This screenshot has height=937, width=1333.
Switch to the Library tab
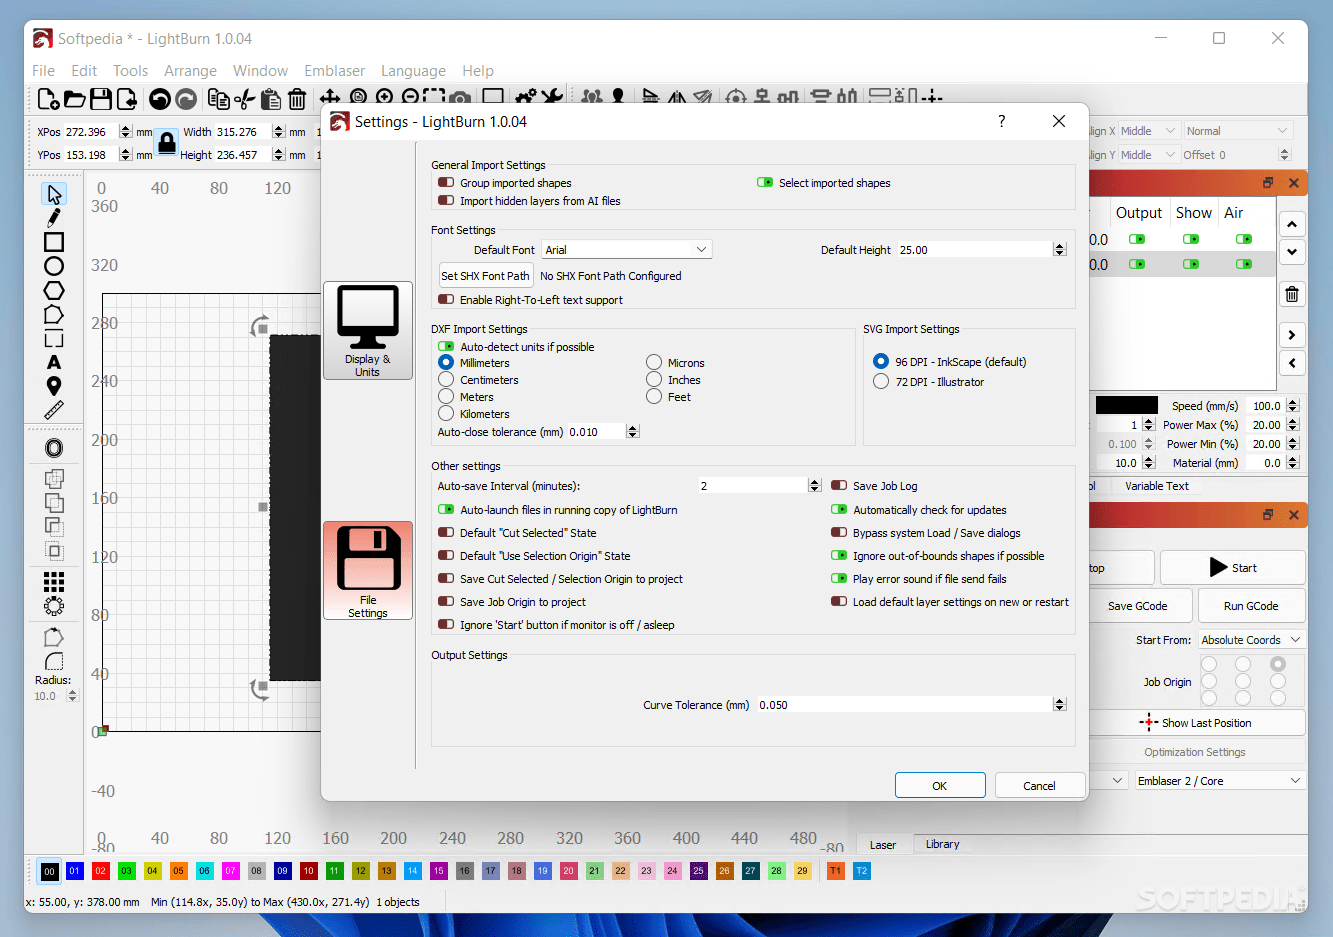point(941,844)
